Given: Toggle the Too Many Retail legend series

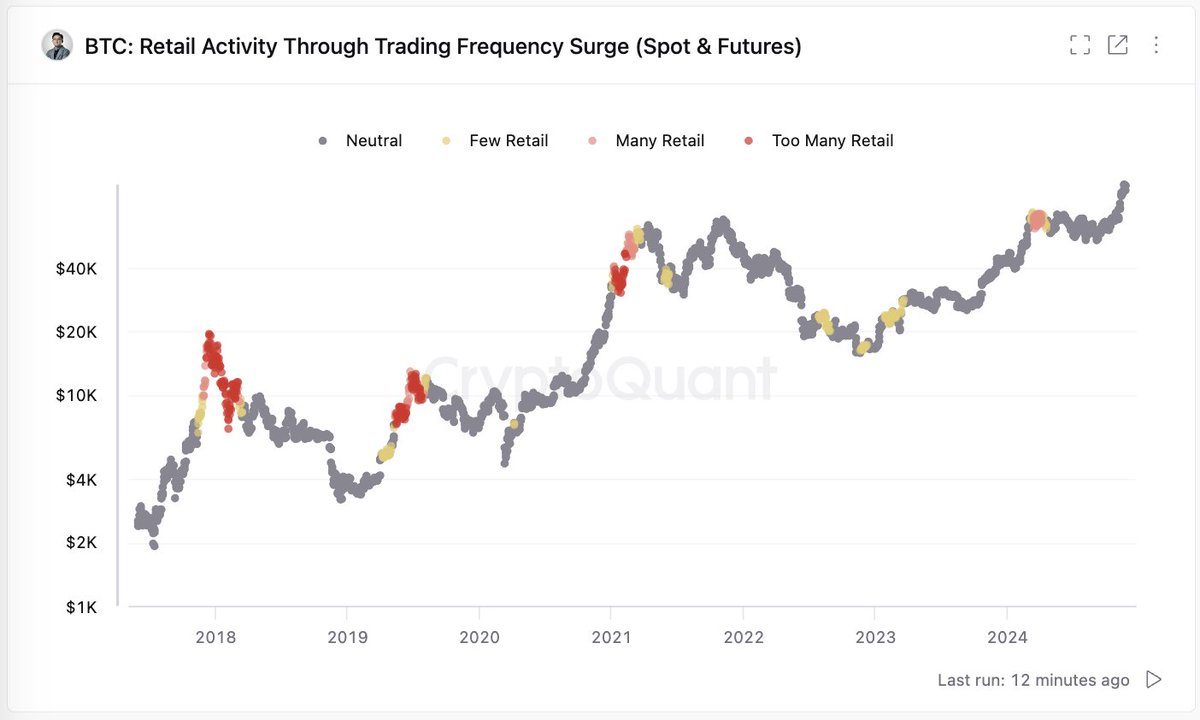Looking at the screenshot, I should pyautogui.click(x=832, y=141).
